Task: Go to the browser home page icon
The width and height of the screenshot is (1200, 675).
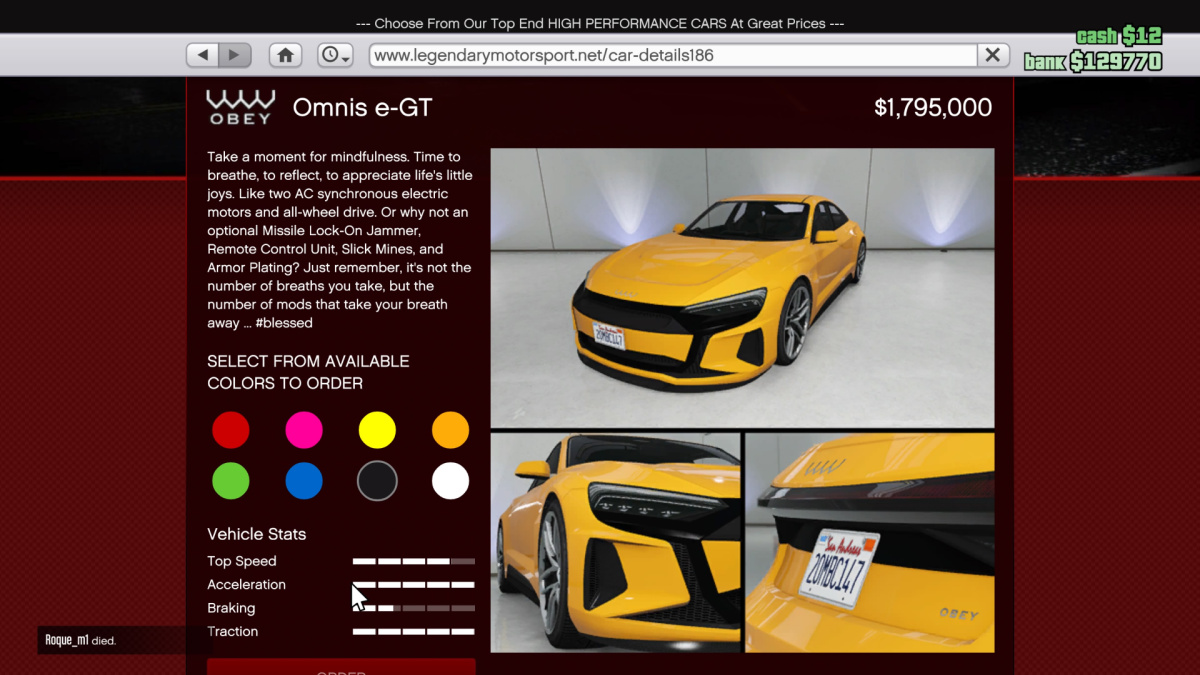Action: (x=285, y=55)
